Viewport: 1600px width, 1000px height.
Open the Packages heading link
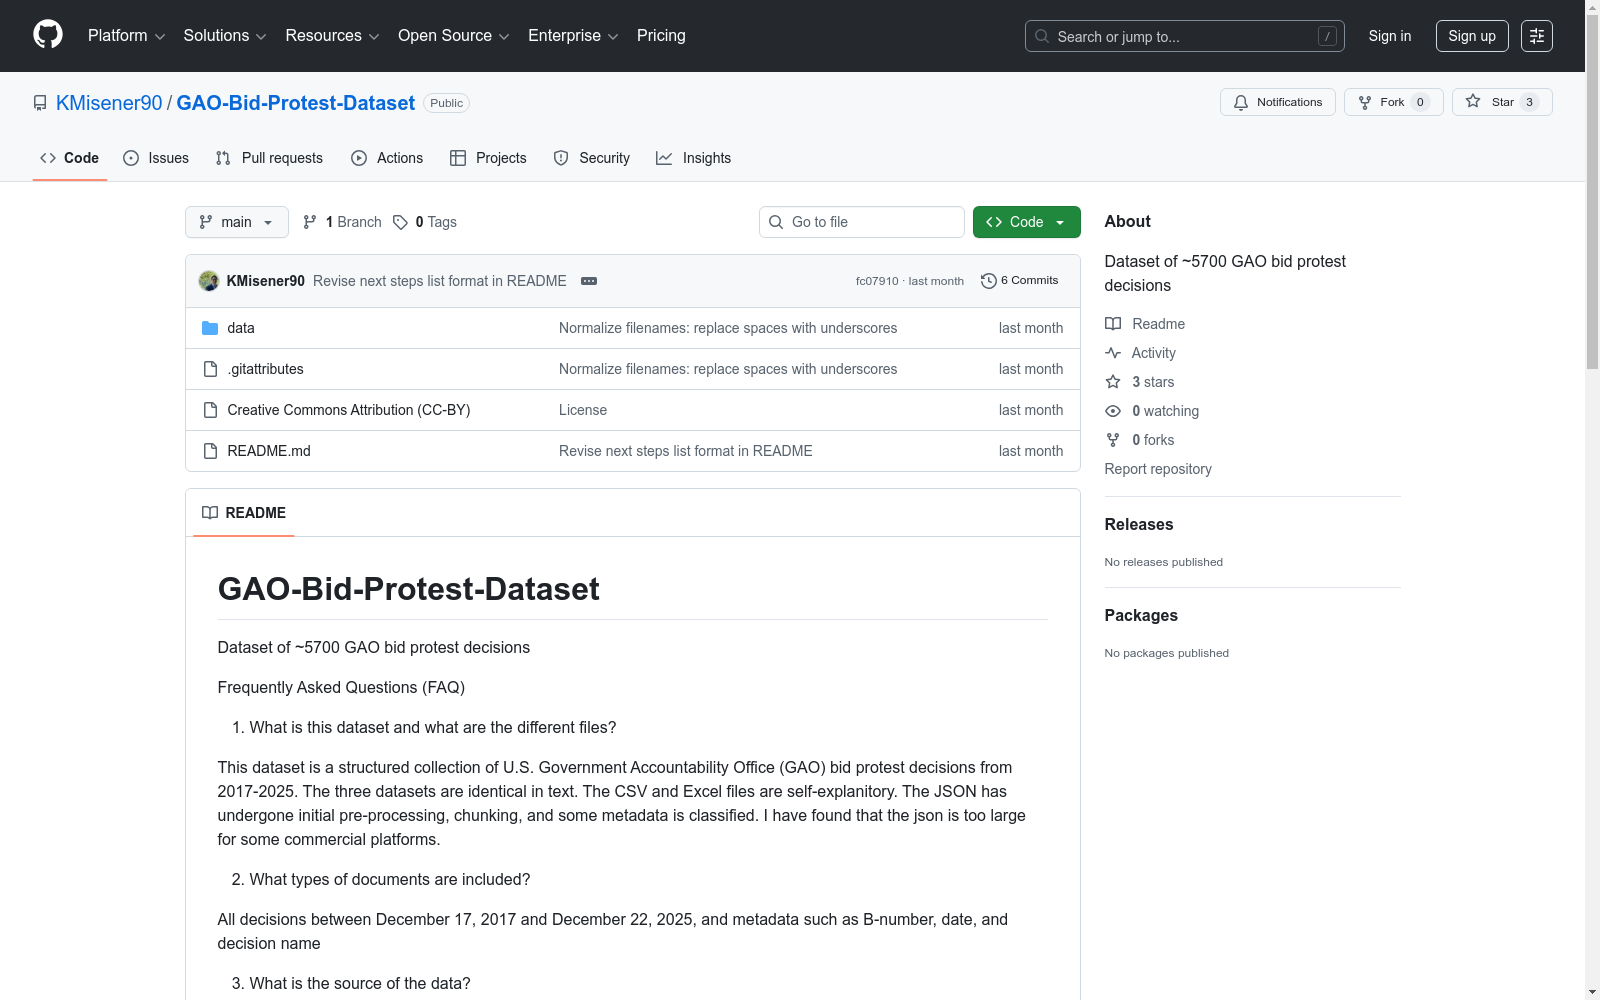click(1141, 615)
